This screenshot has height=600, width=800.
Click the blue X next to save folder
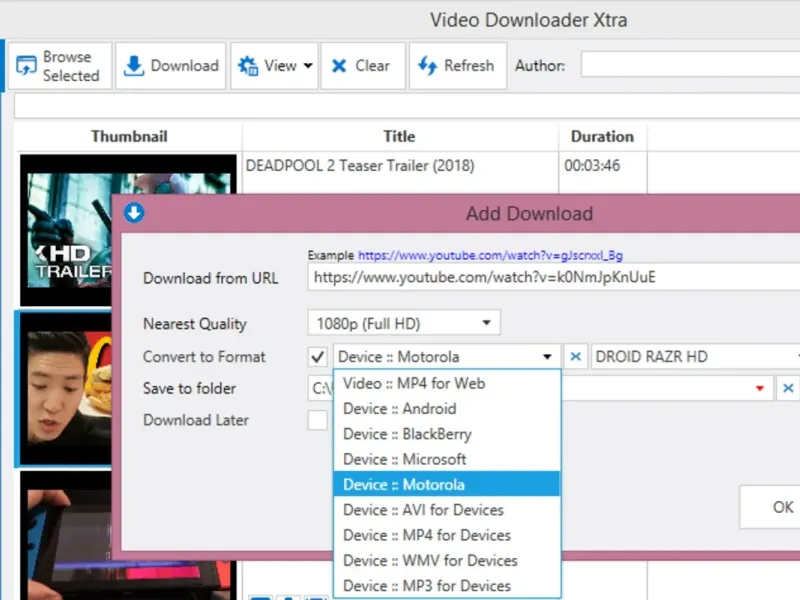pyautogui.click(x=788, y=388)
